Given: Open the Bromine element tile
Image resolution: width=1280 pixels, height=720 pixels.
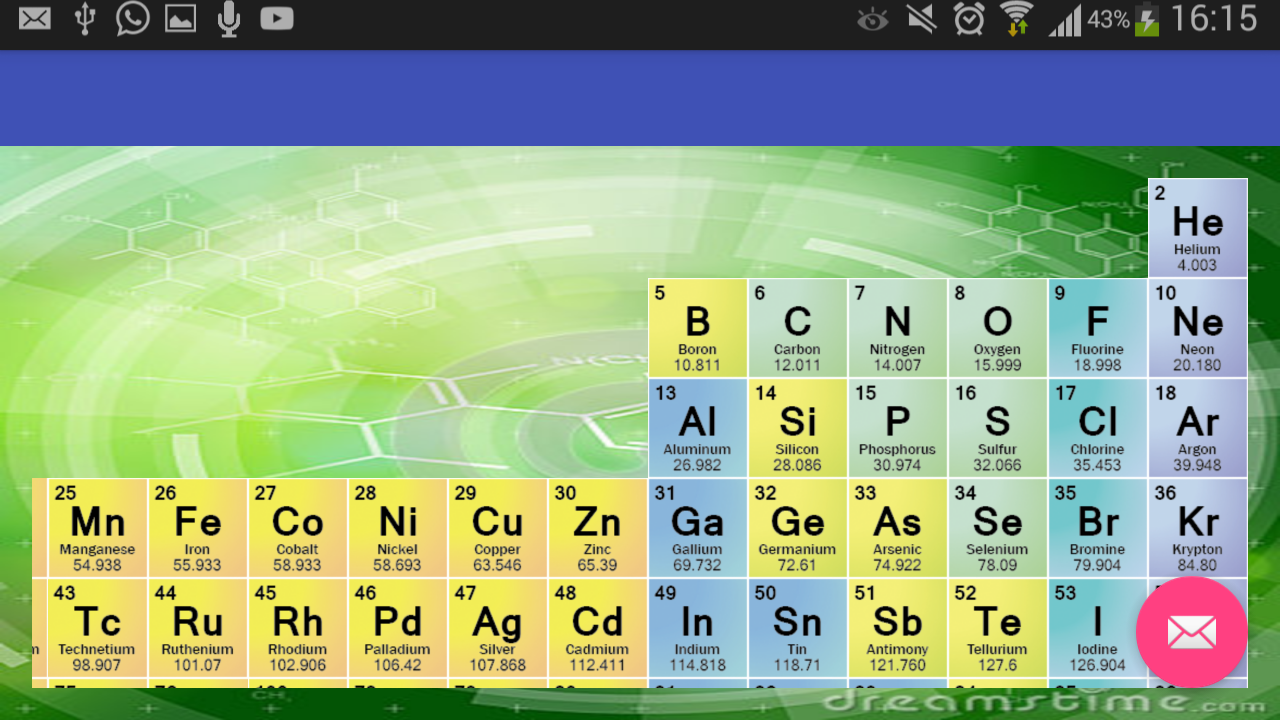Looking at the screenshot, I should pyautogui.click(x=1098, y=528).
